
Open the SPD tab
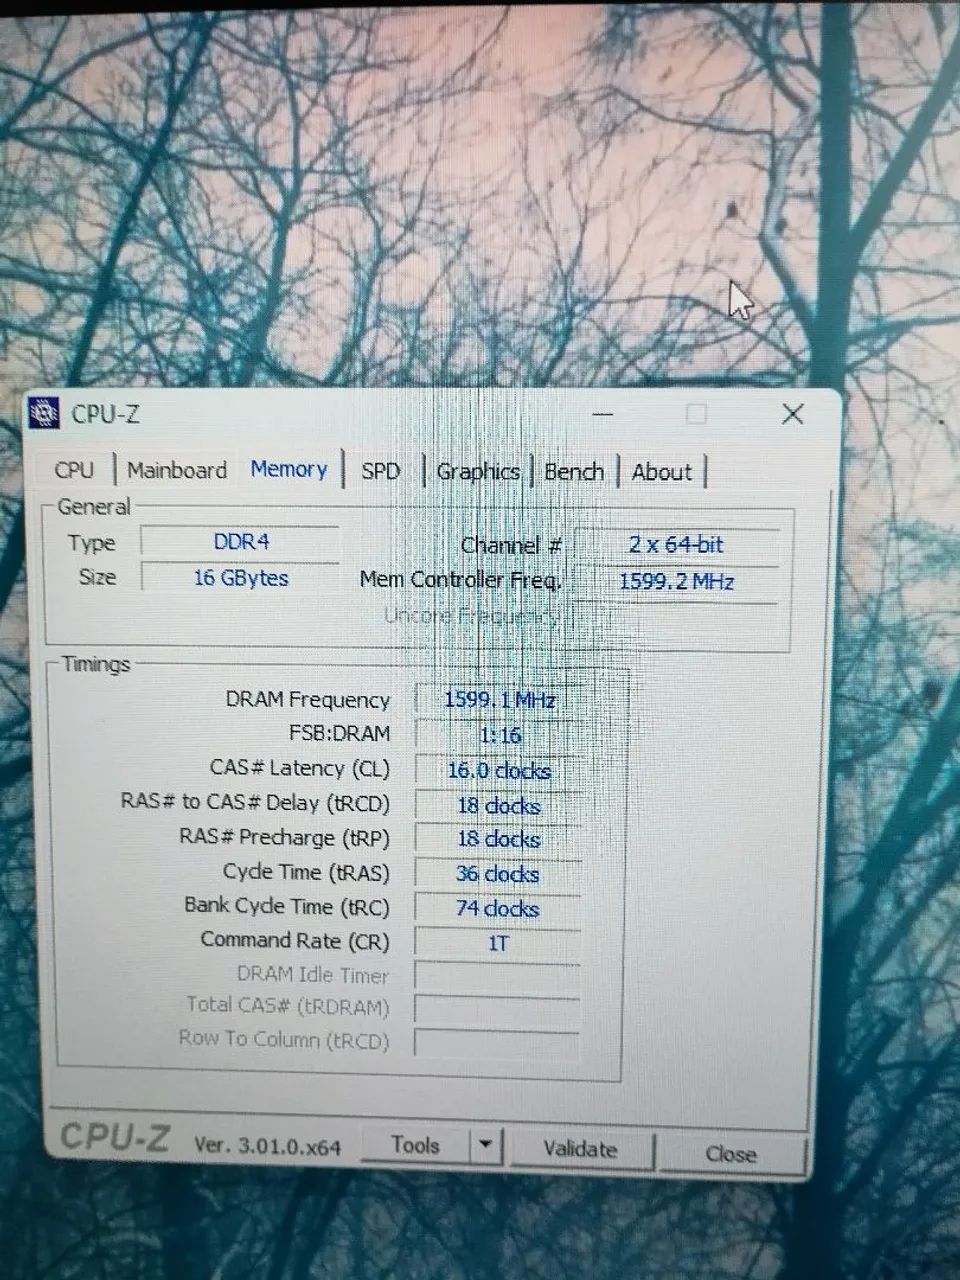380,471
